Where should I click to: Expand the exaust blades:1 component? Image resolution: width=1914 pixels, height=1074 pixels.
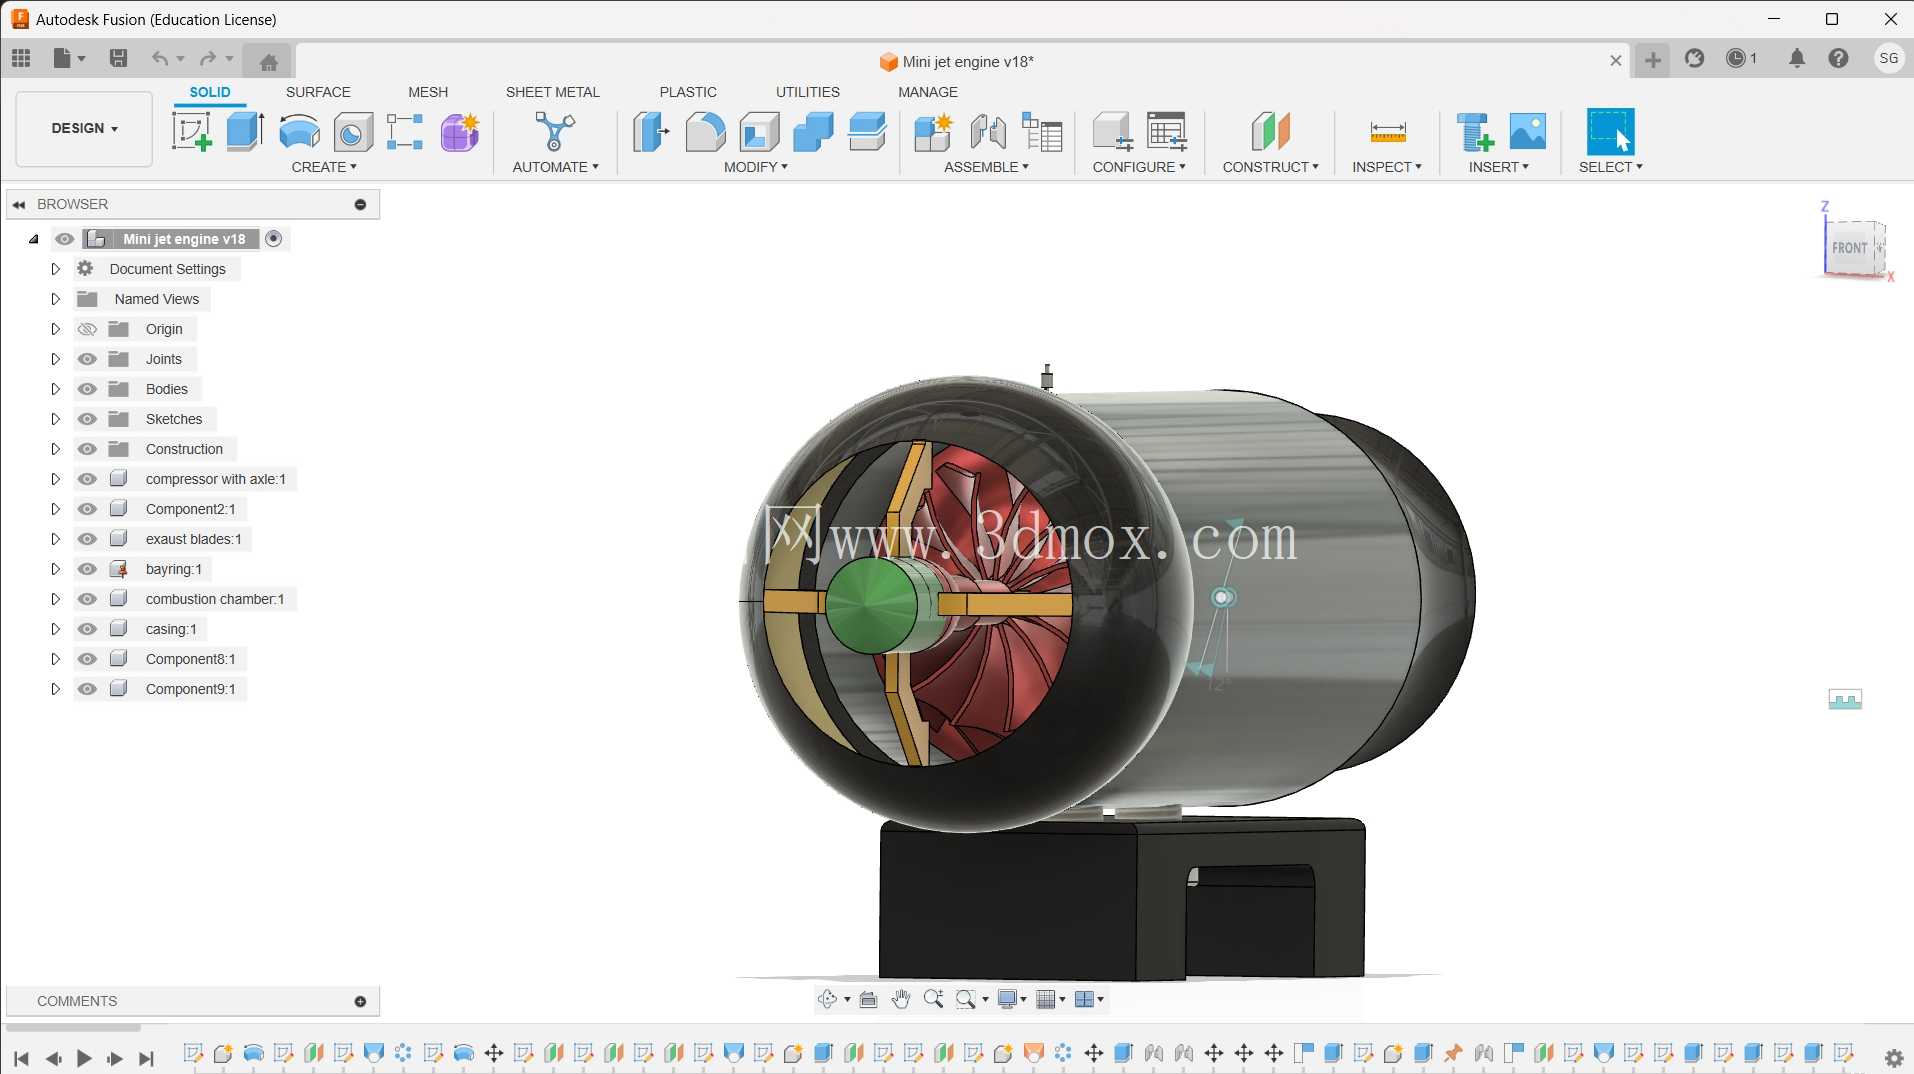(55, 539)
